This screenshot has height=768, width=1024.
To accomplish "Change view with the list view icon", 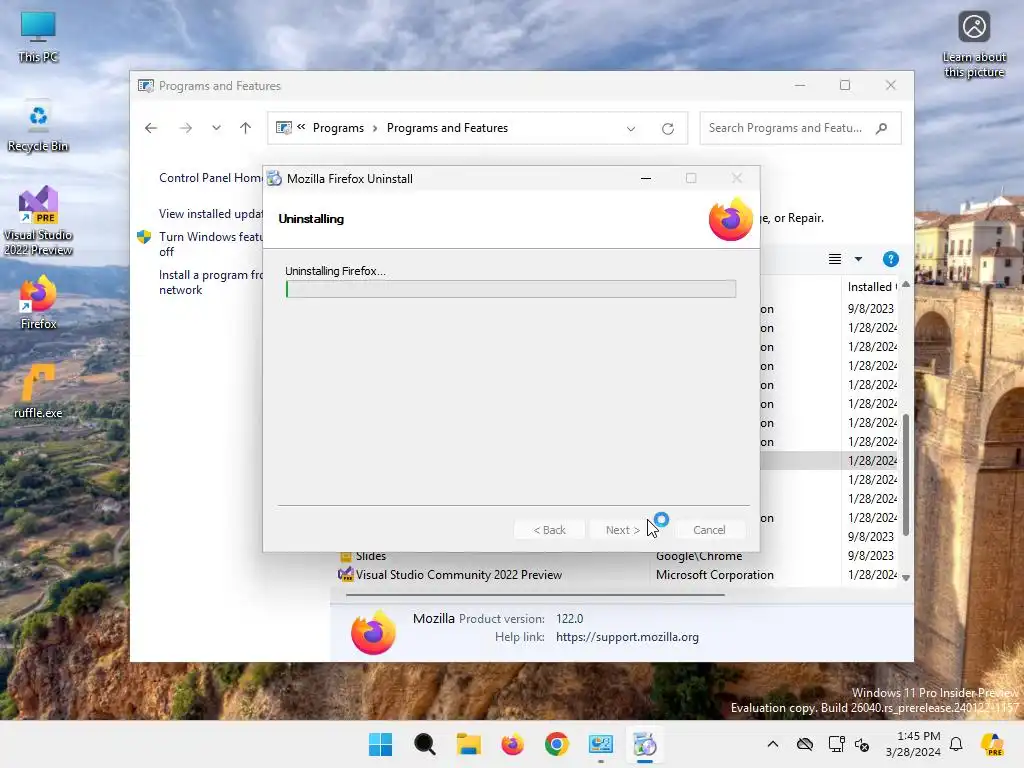I will pyautogui.click(x=835, y=259).
